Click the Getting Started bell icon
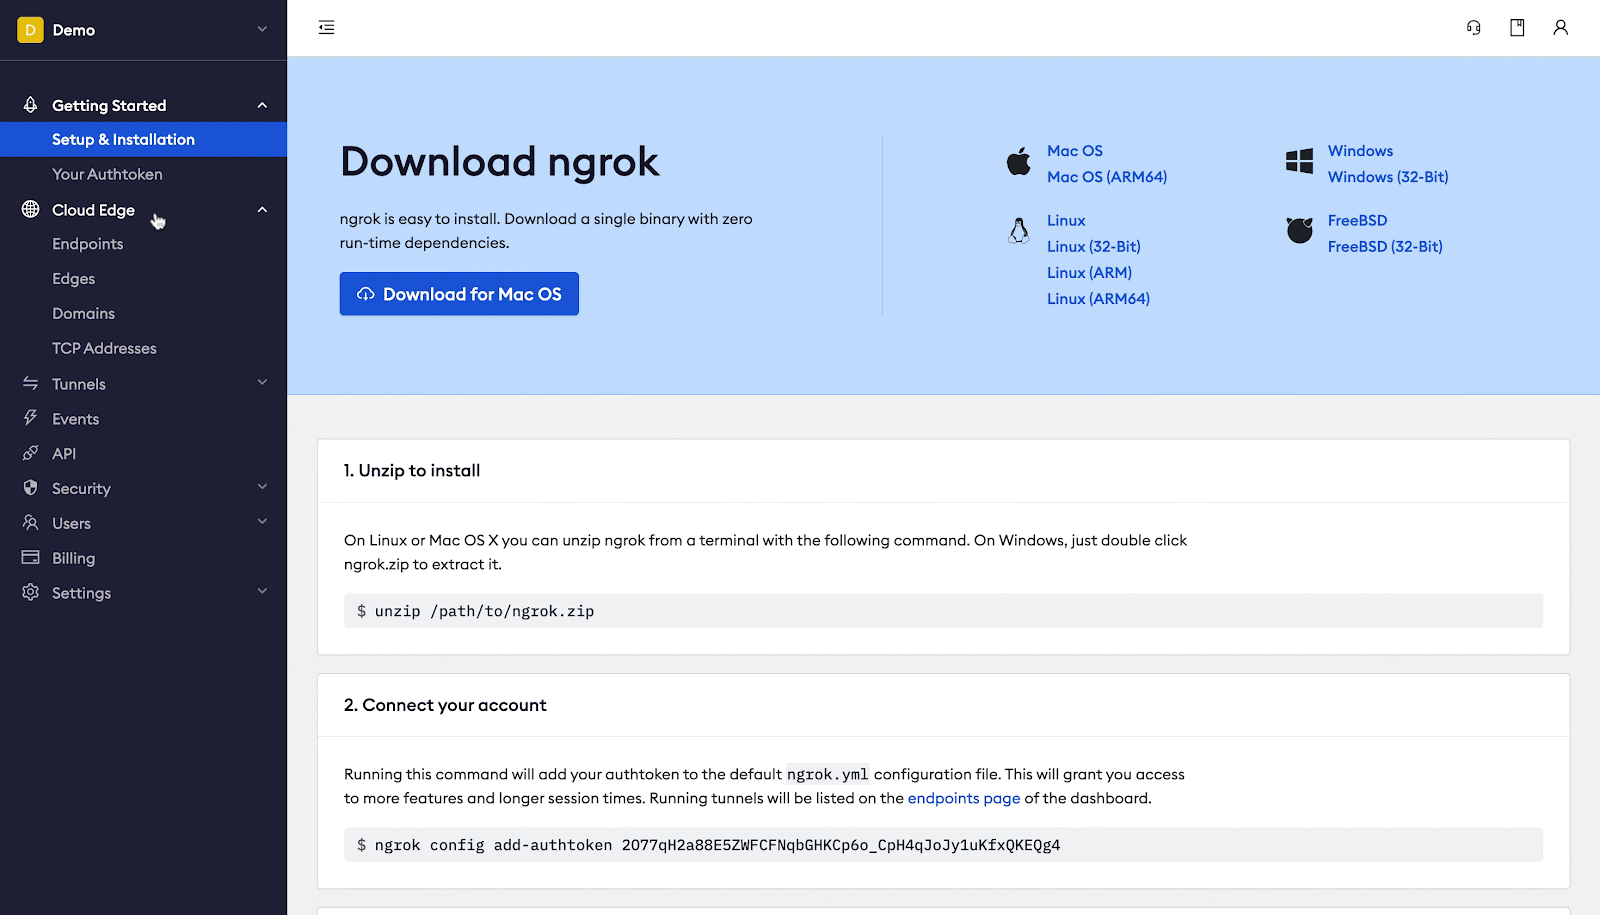Screen dimensions: 1600x915 (31, 104)
